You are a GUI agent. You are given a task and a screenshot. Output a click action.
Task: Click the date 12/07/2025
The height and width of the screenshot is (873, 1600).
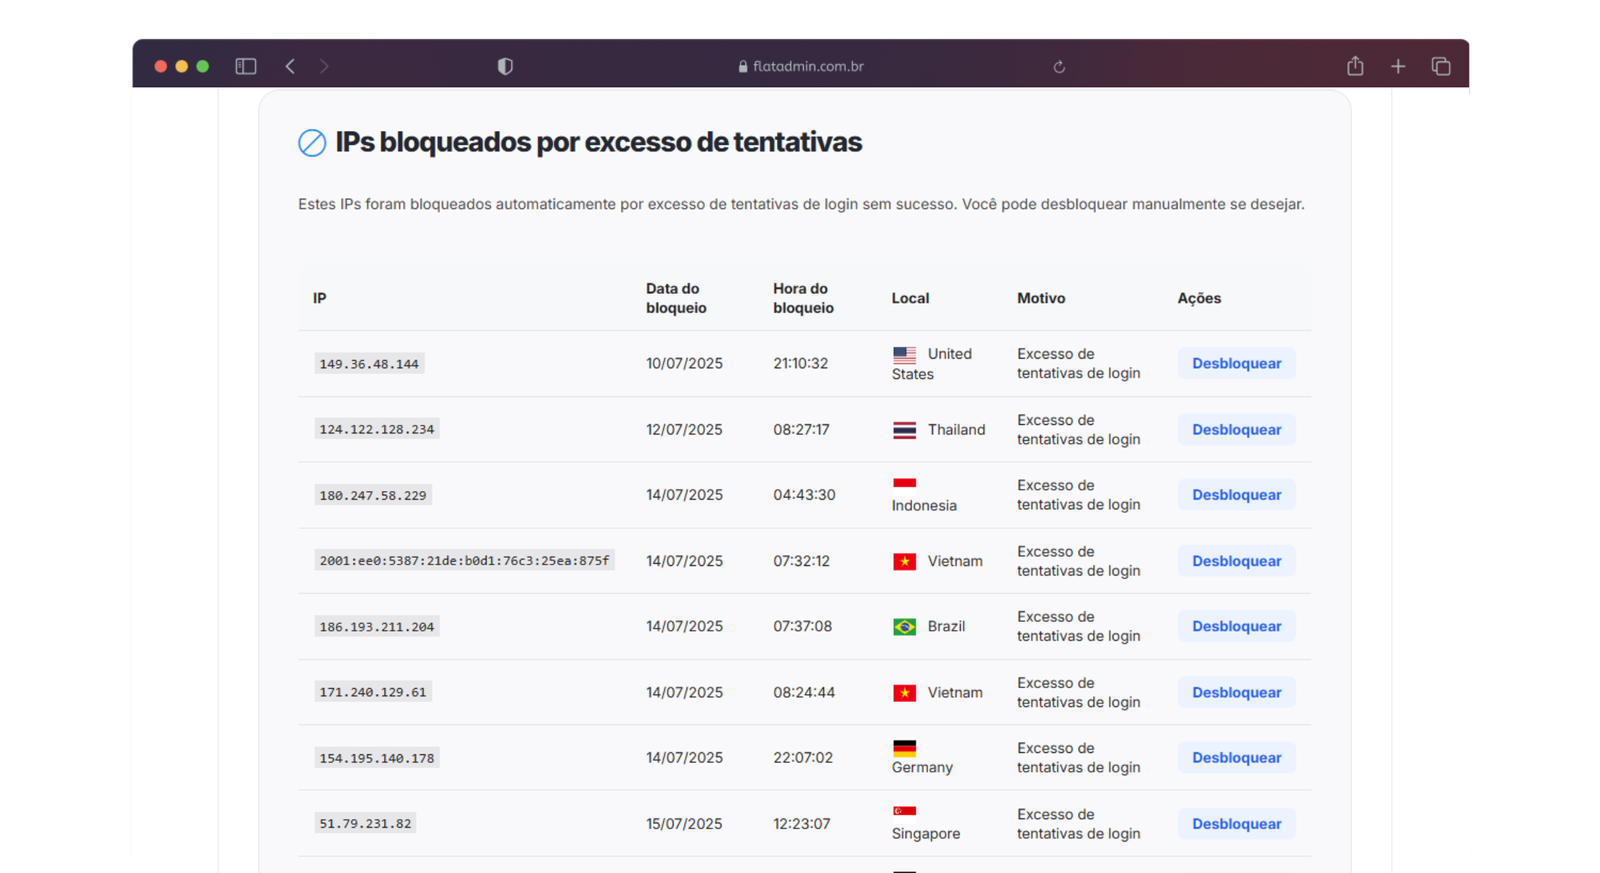click(684, 429)
